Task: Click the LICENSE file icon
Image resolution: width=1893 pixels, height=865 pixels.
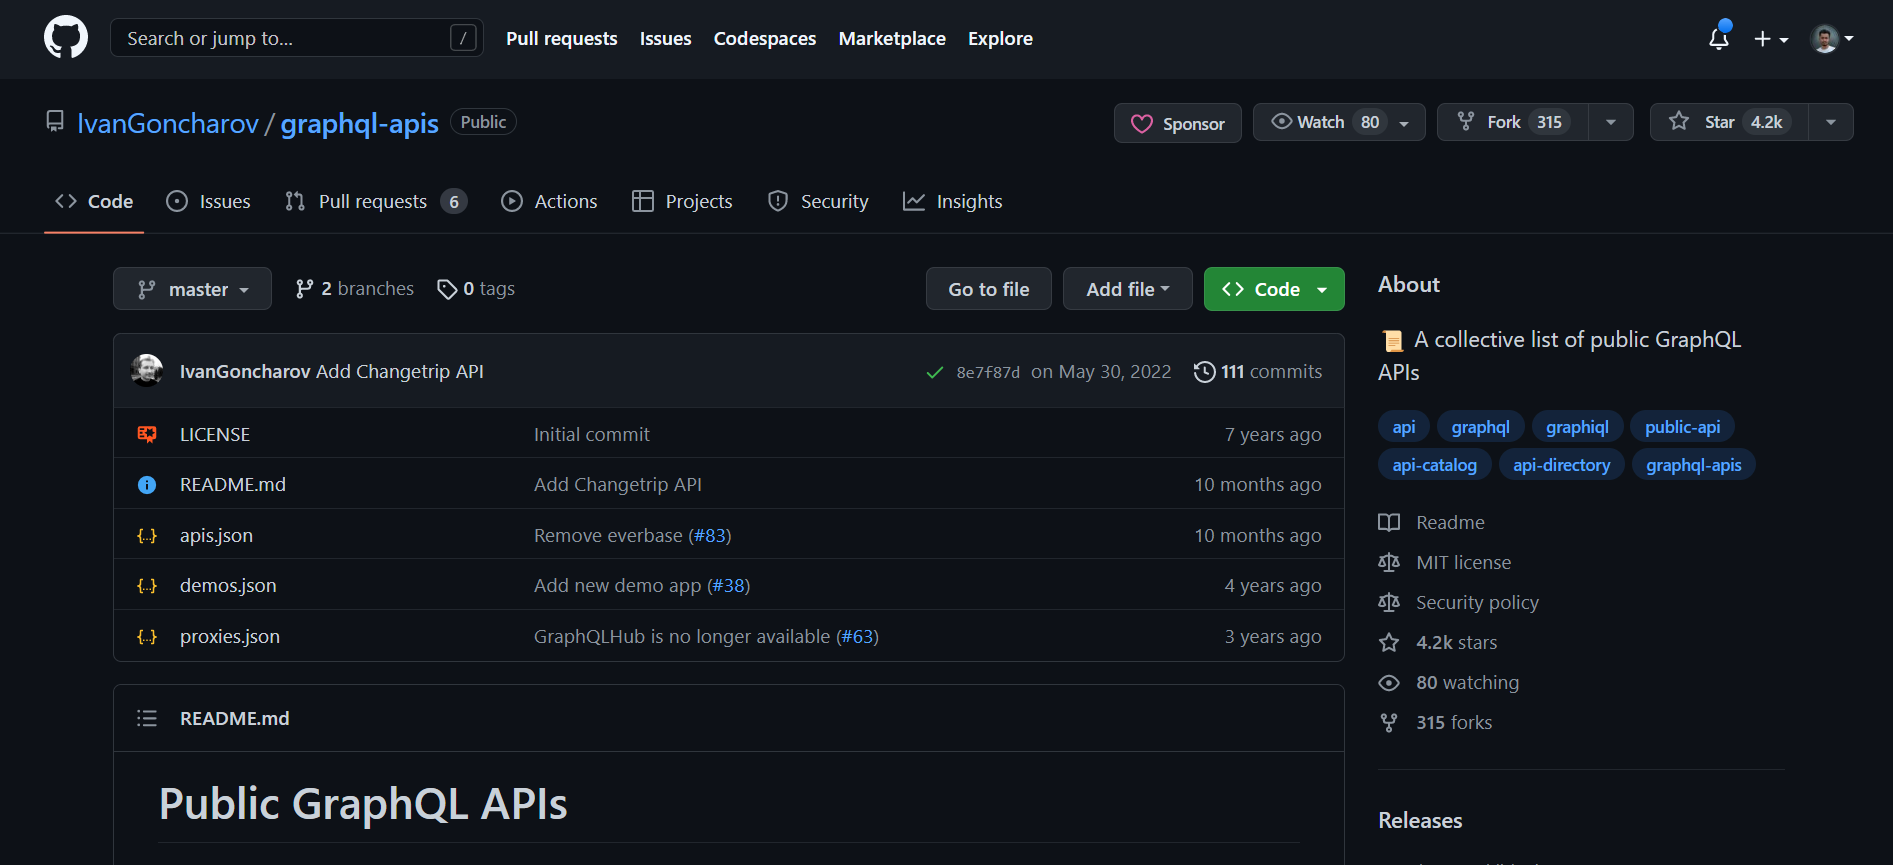Action: tap(147, 434)
